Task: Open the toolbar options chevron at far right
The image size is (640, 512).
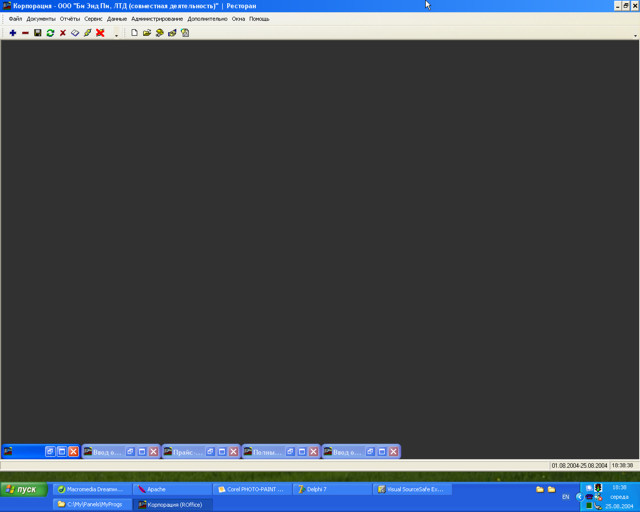Action: [635, 35]
